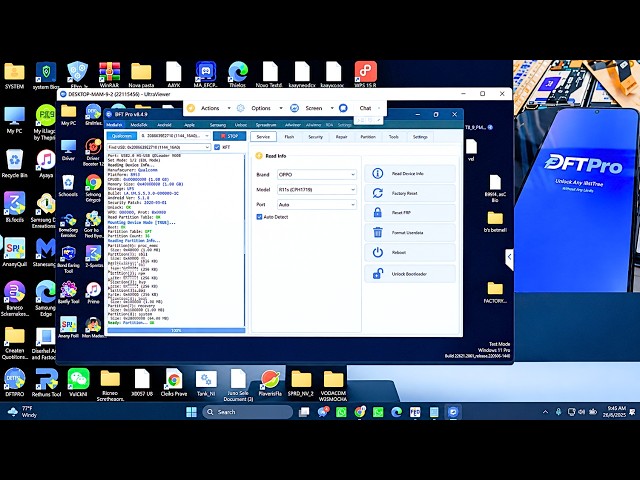
Task: Open the UltraViewer Chat bubble icon
Action: pos(343,108)
